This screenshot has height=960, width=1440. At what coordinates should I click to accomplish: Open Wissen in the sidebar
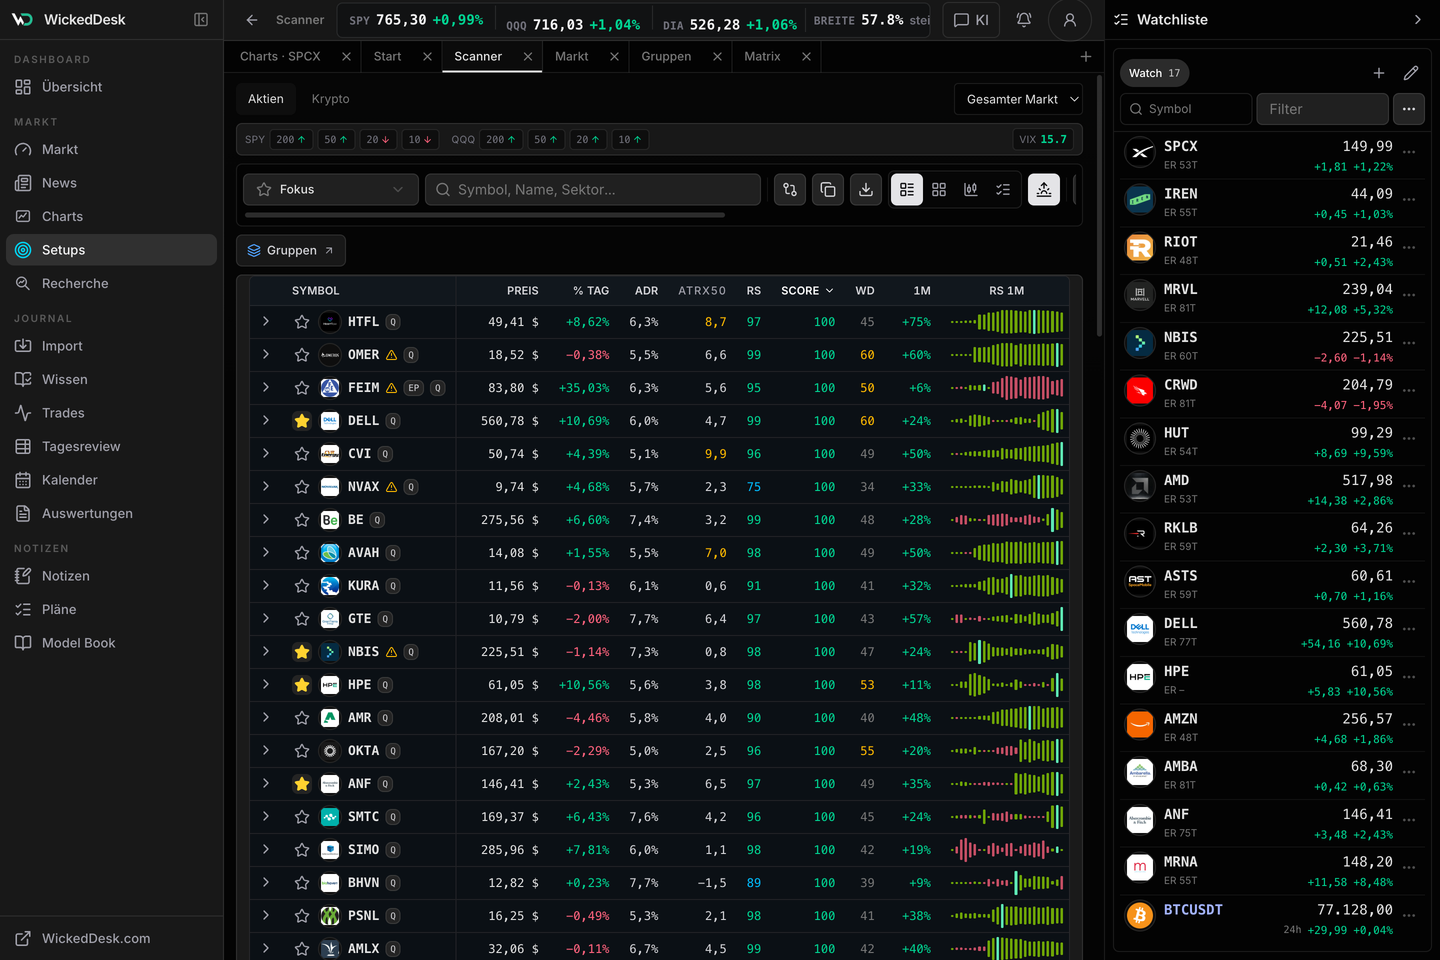coord(111,379)
